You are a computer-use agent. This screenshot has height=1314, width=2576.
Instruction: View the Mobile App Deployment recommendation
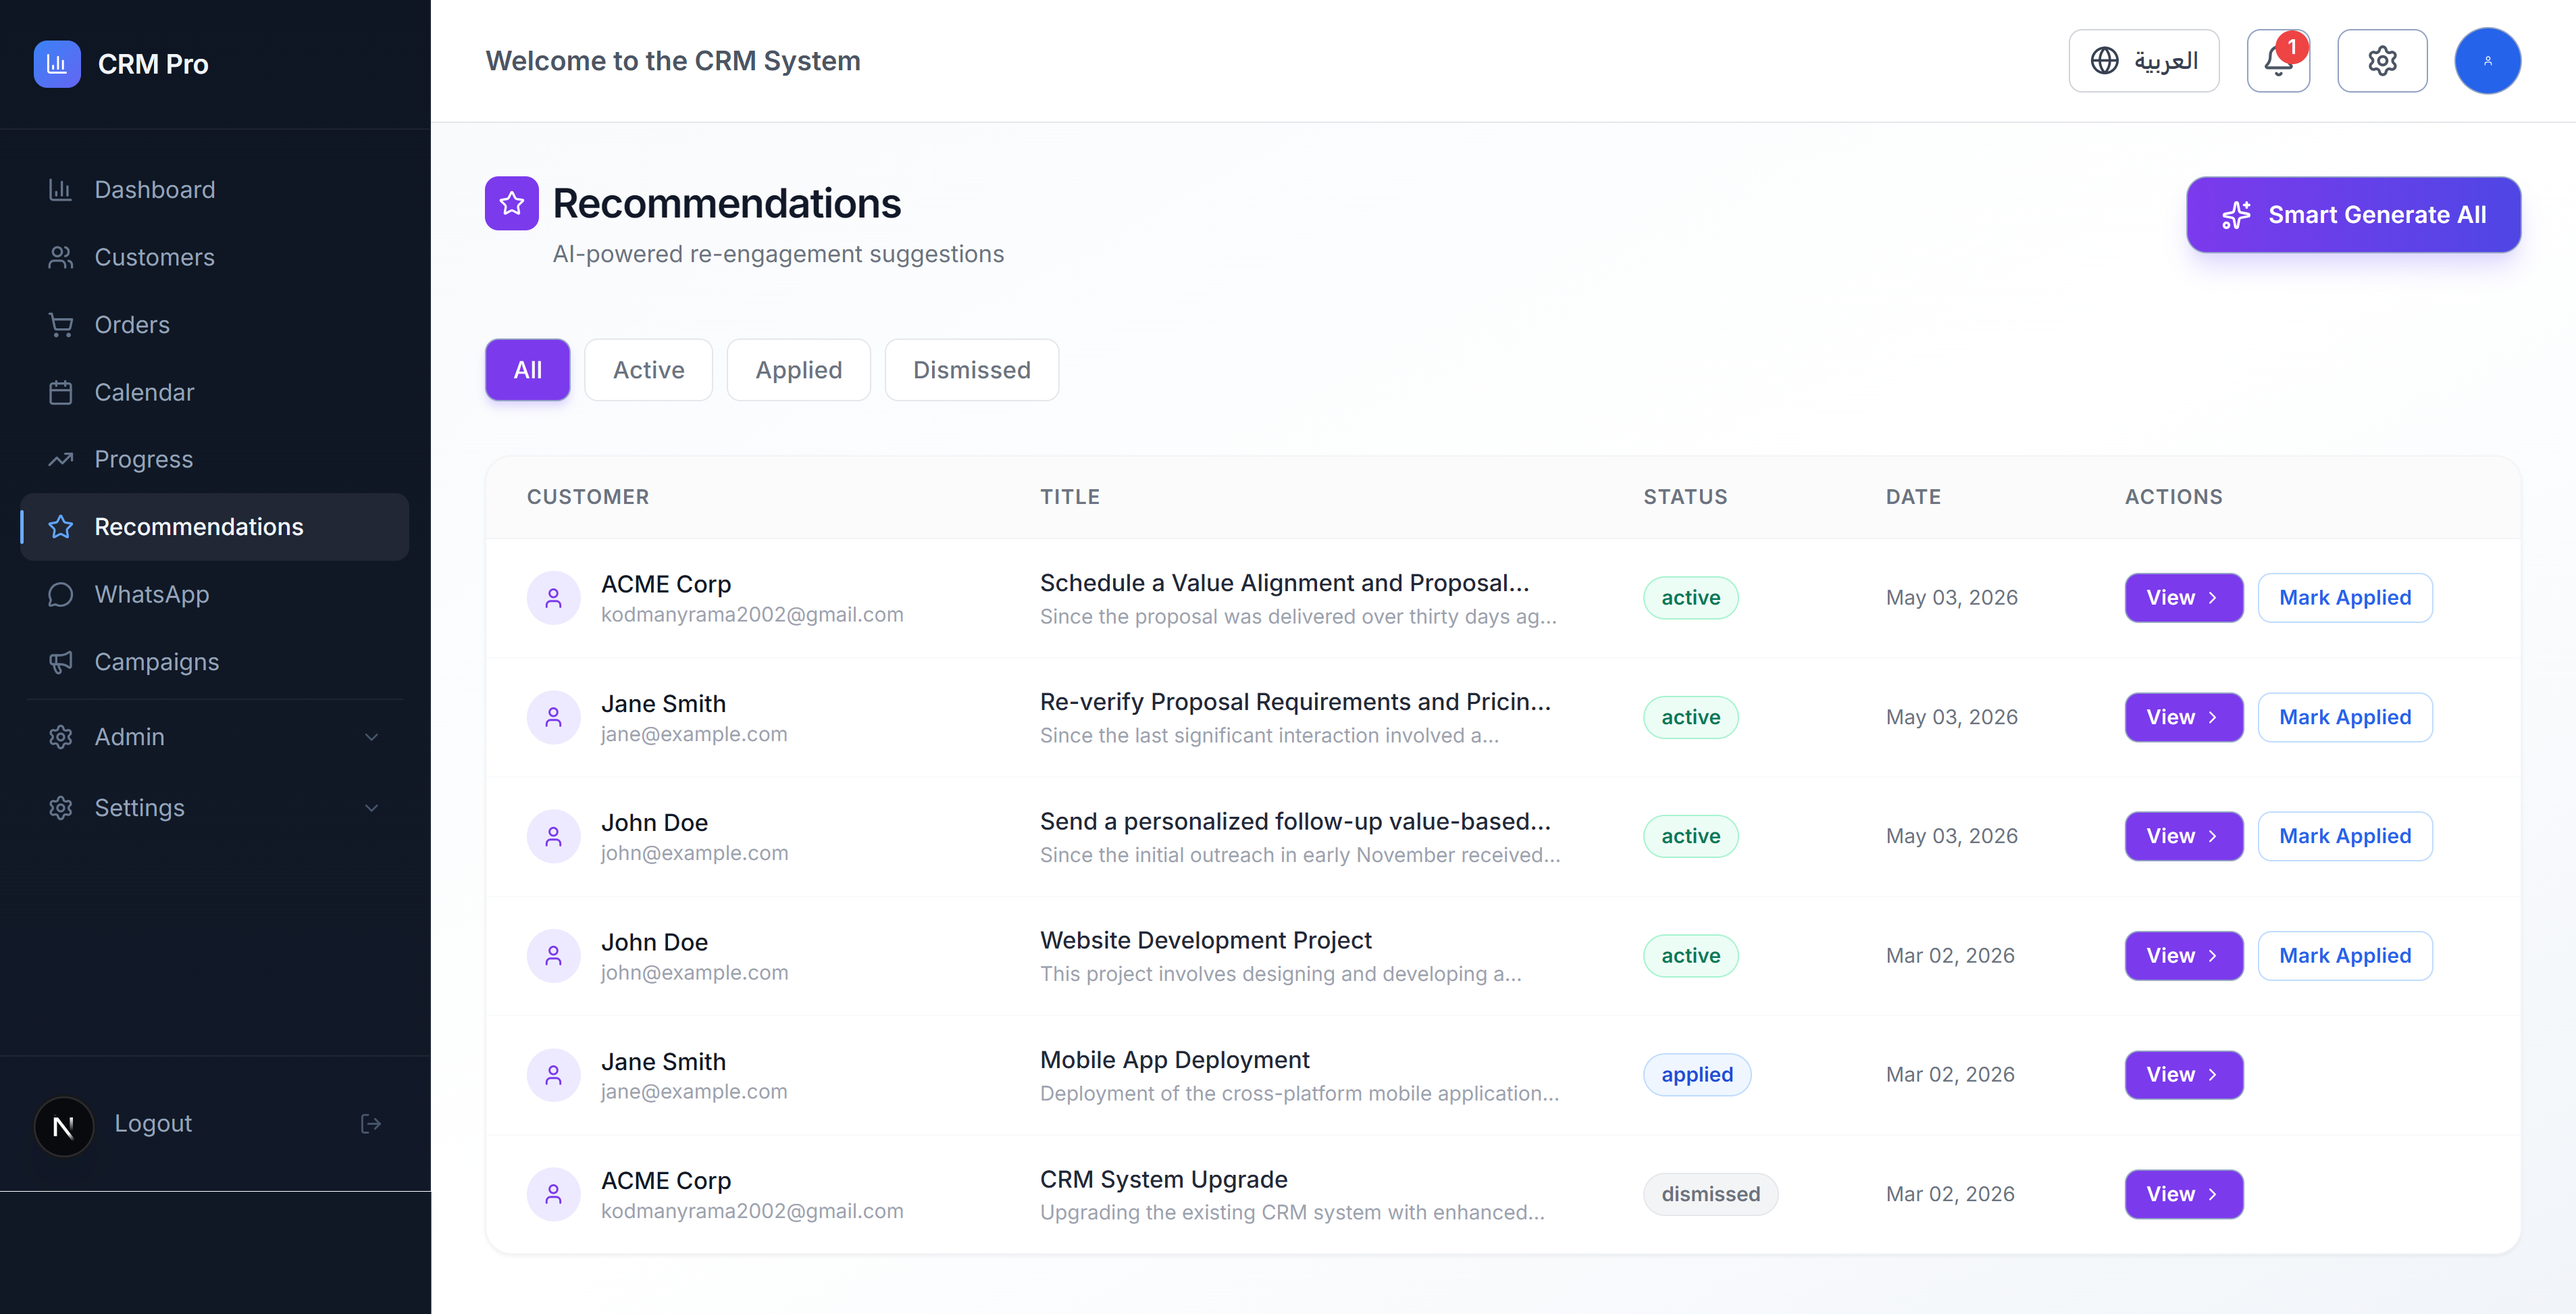point(2184,1075)
